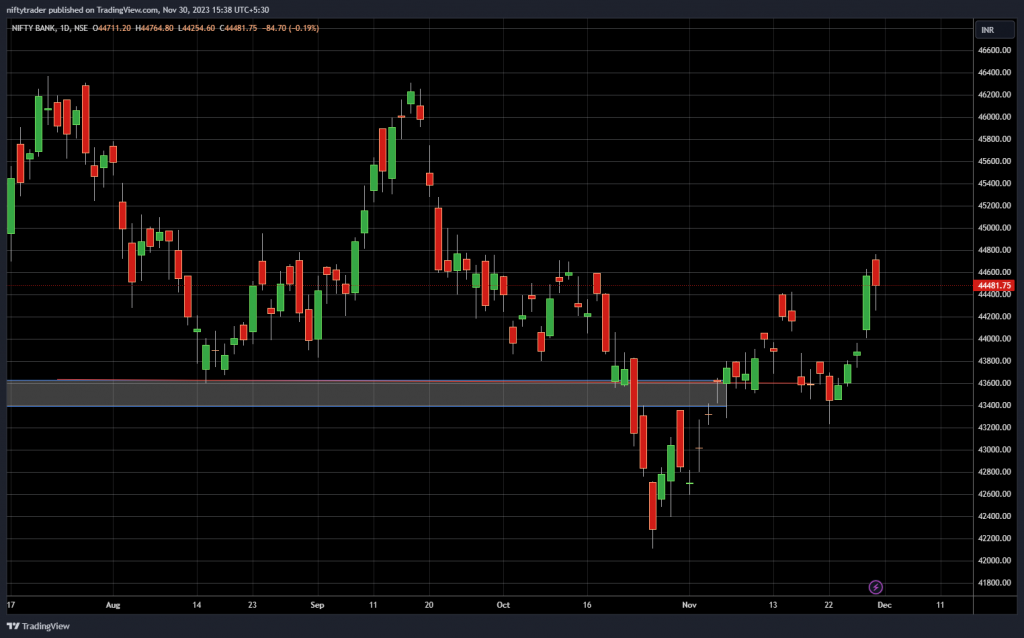Screen dimensions: 1024x638
Task: Click the high value H44764.80
Action: [154, 28]
